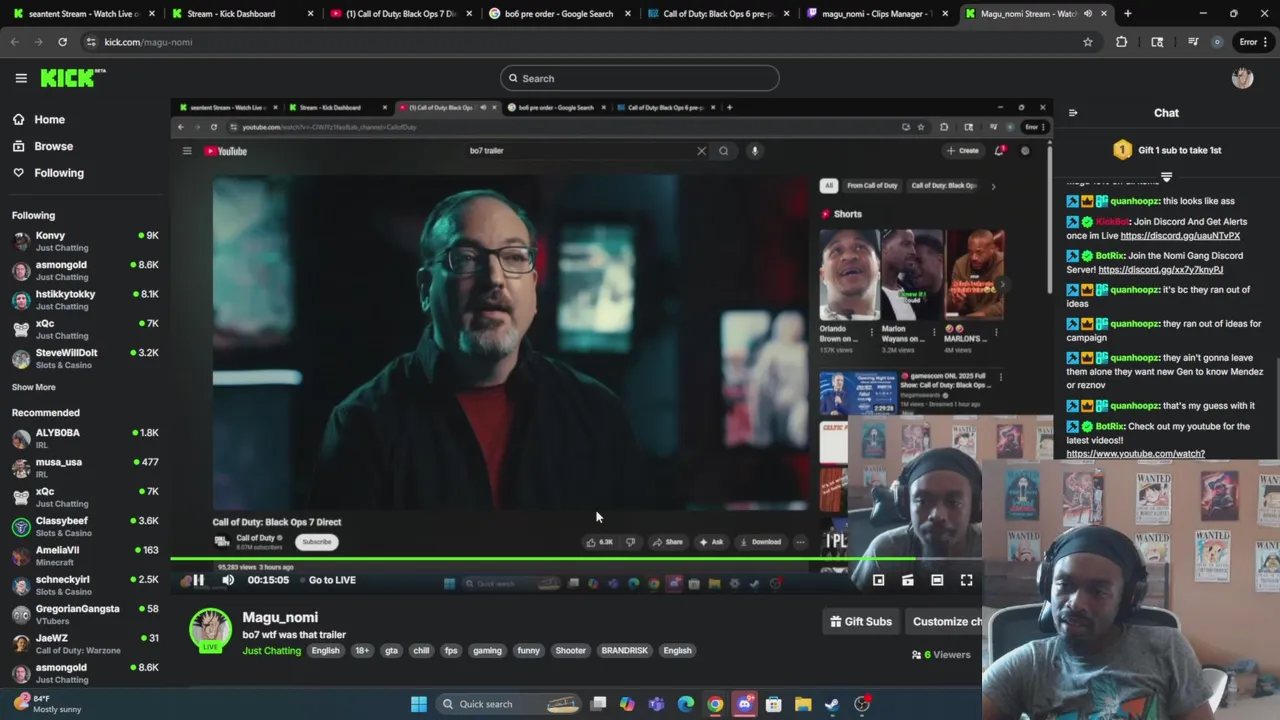
Task: Open the user profile avatar menu
Action: (1242, 78)
